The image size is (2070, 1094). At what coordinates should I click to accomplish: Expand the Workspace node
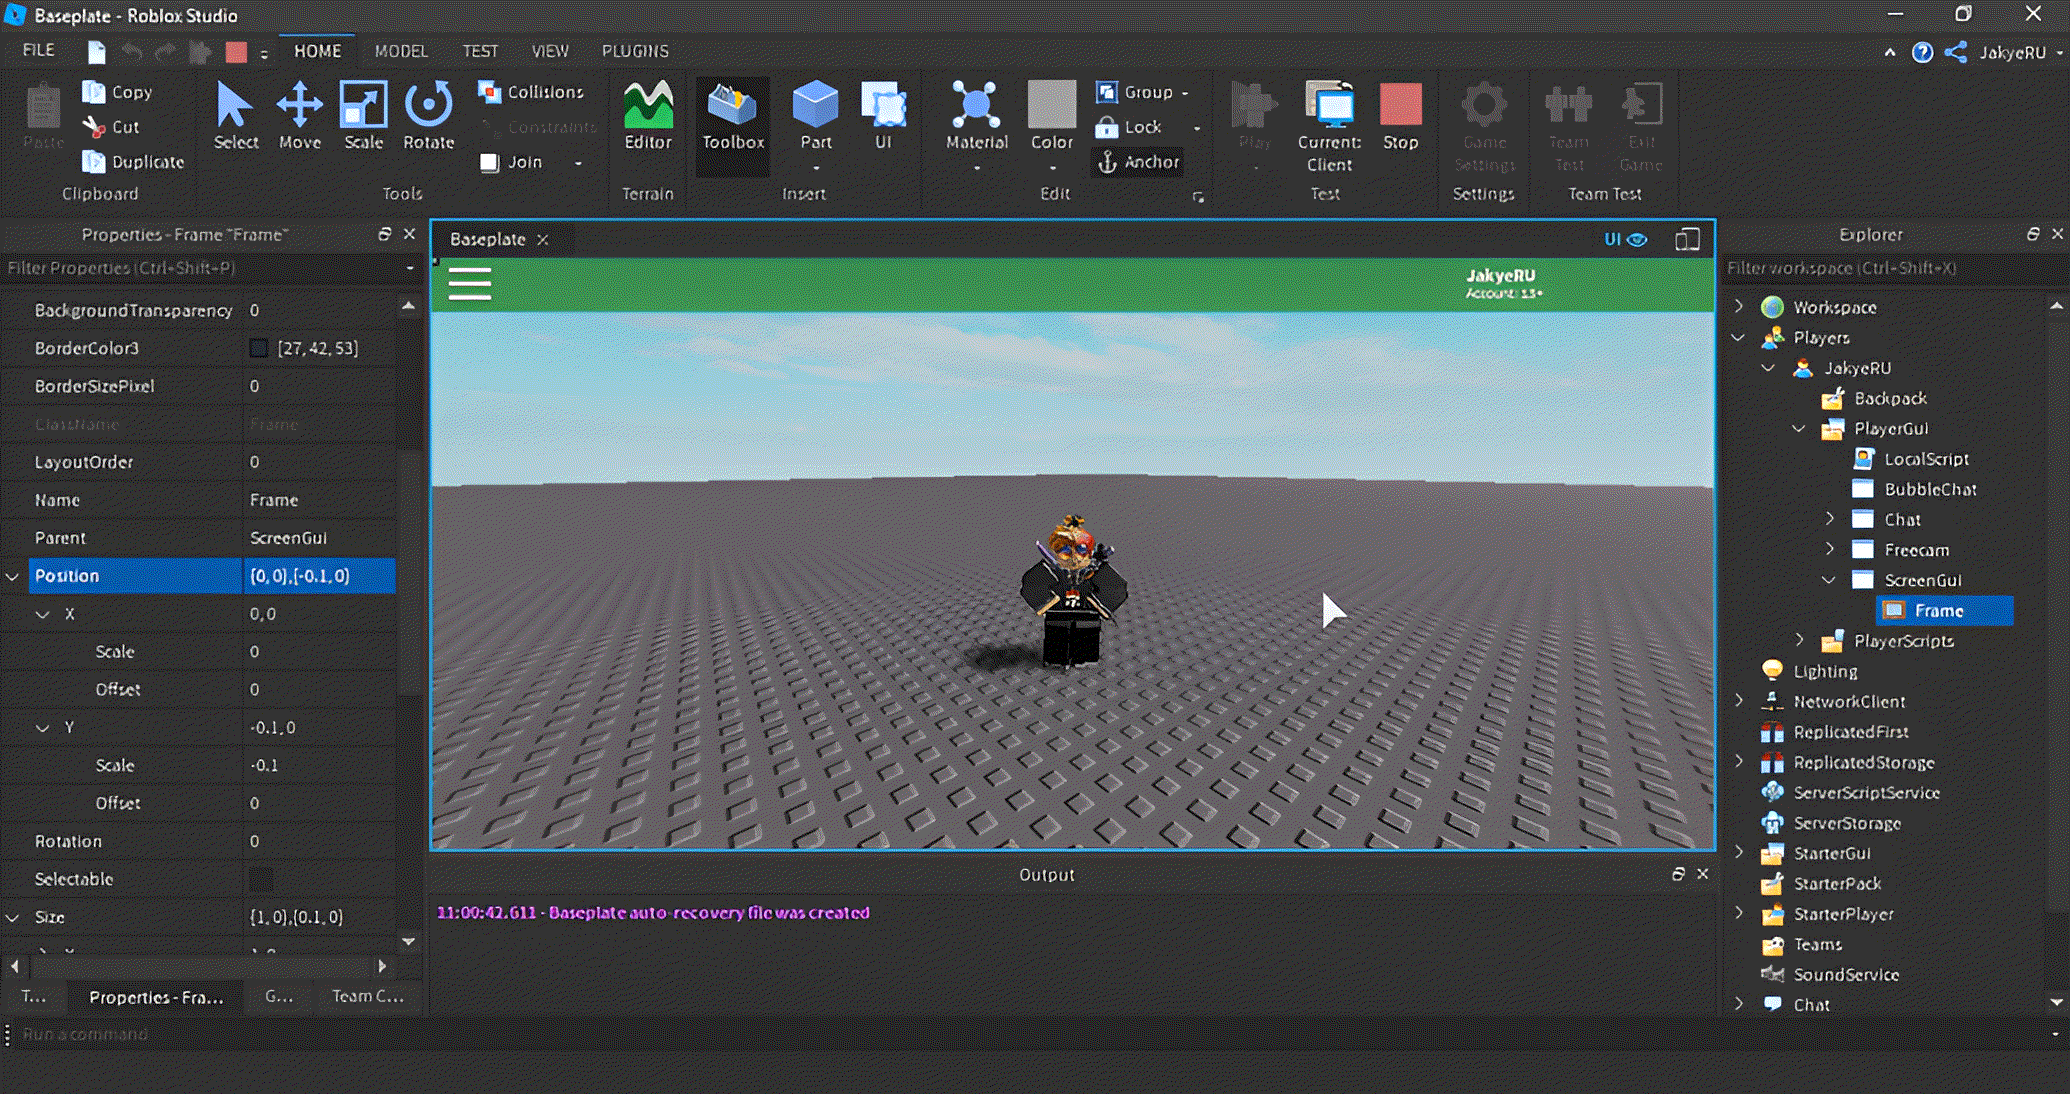tap(1739, 307)
